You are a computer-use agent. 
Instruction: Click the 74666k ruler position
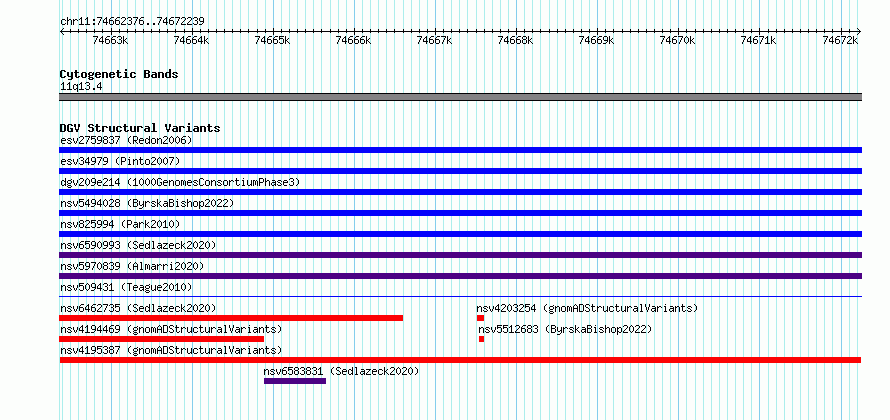click(354, 40)
